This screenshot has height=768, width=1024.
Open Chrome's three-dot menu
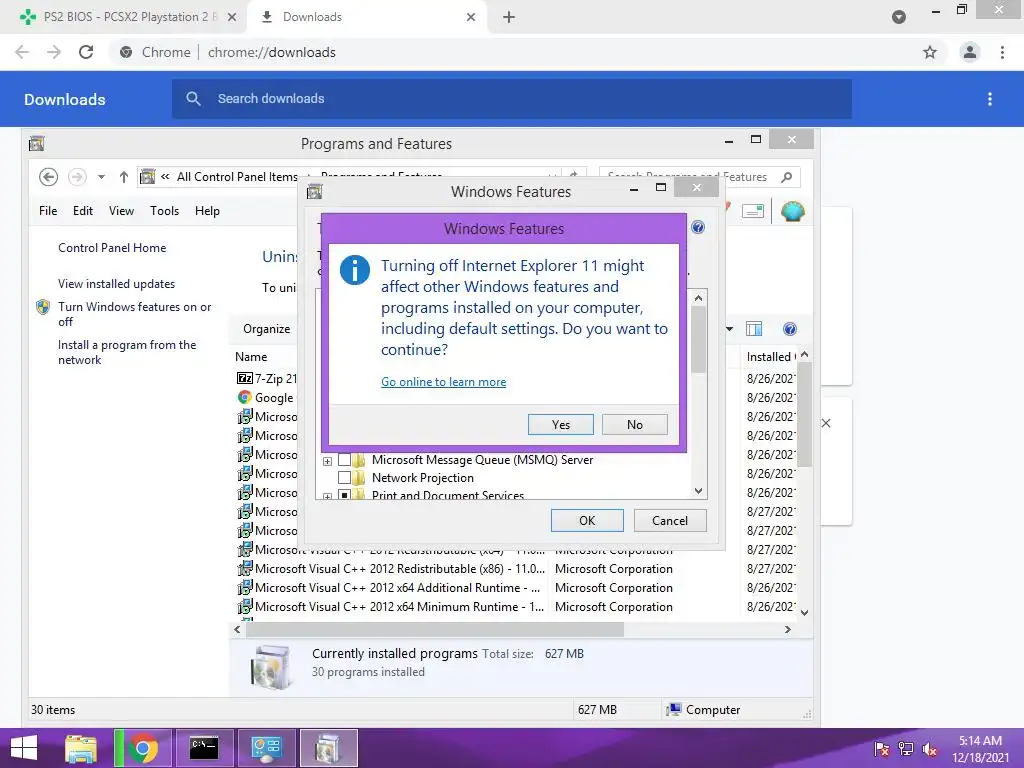pos(1002,52)
